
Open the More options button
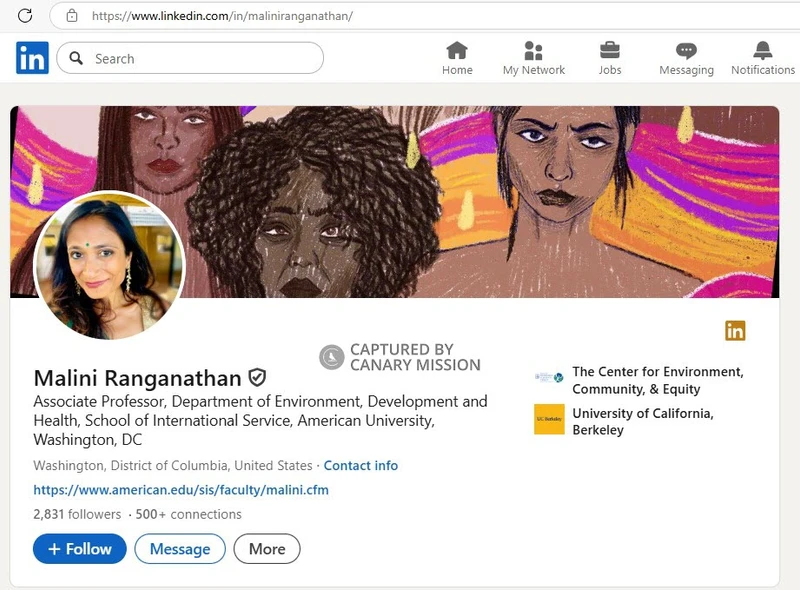coord(267,549)
